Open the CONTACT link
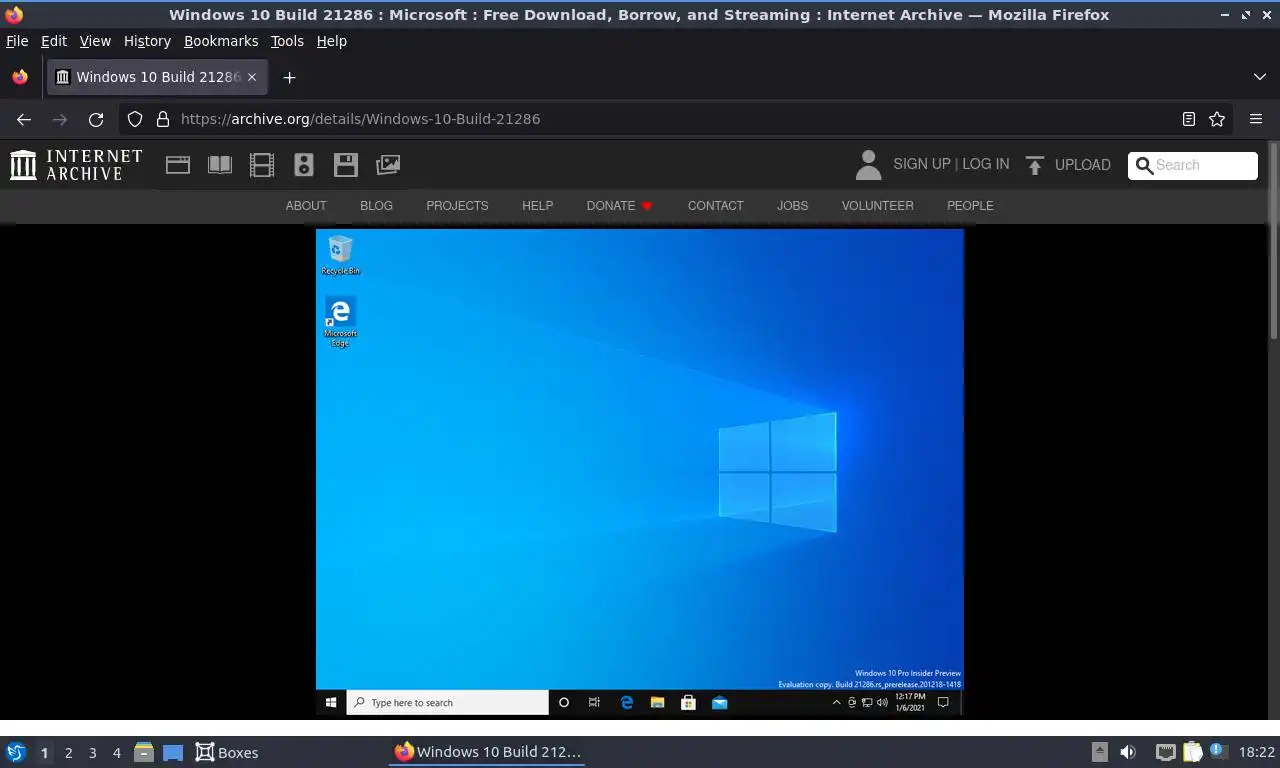Image resolution: width=1280 pixels, height=768 pixels. pyautogui.click(x=715, y=206)
